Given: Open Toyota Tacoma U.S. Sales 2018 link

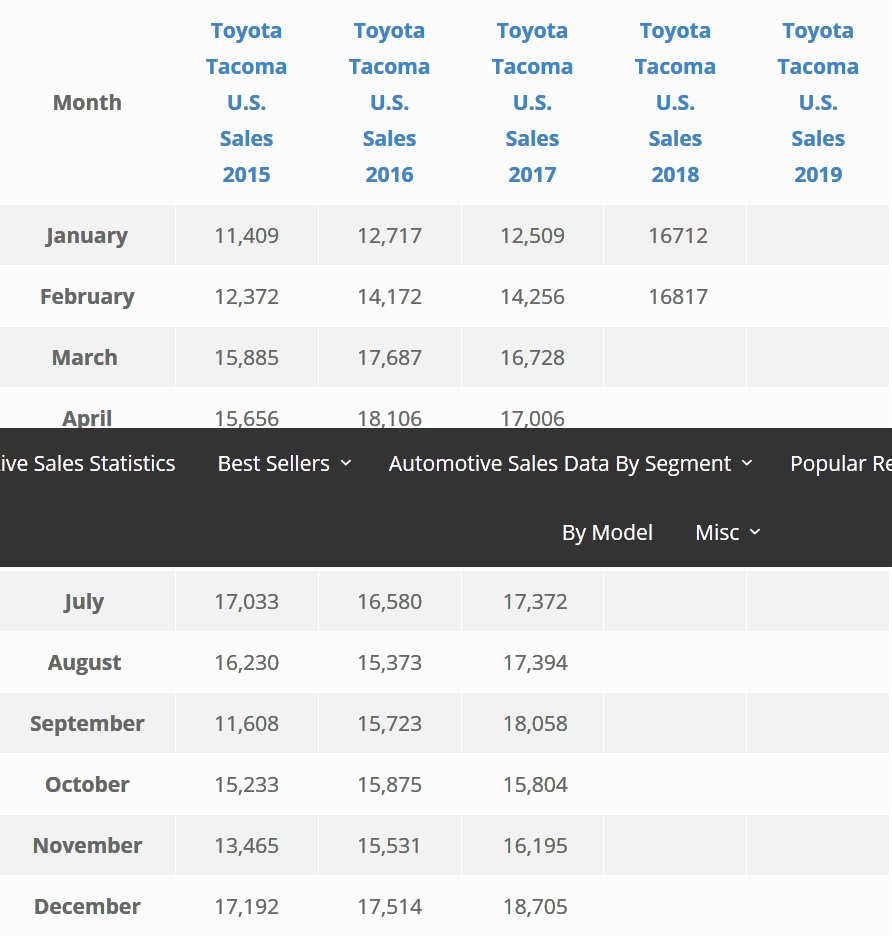Looking at the screenshot, I should pos(675,102).
